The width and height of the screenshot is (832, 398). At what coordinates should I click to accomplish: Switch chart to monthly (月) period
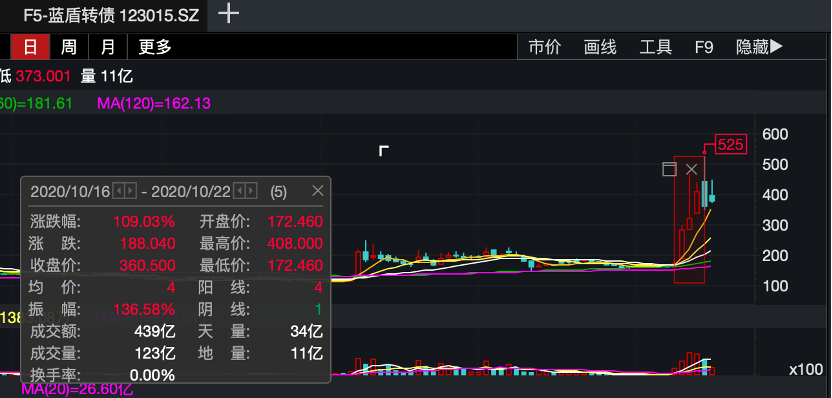(108, 47)
